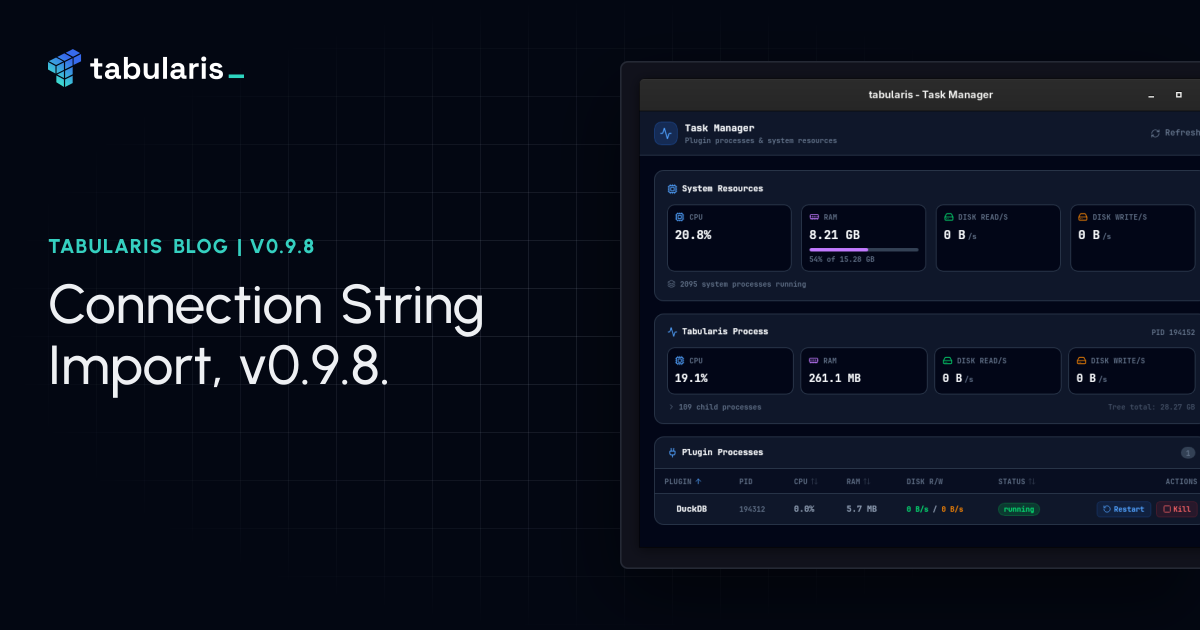Click the System Resources chip icon
This screenshot has height=630, width=1200.
pos(672,189)
